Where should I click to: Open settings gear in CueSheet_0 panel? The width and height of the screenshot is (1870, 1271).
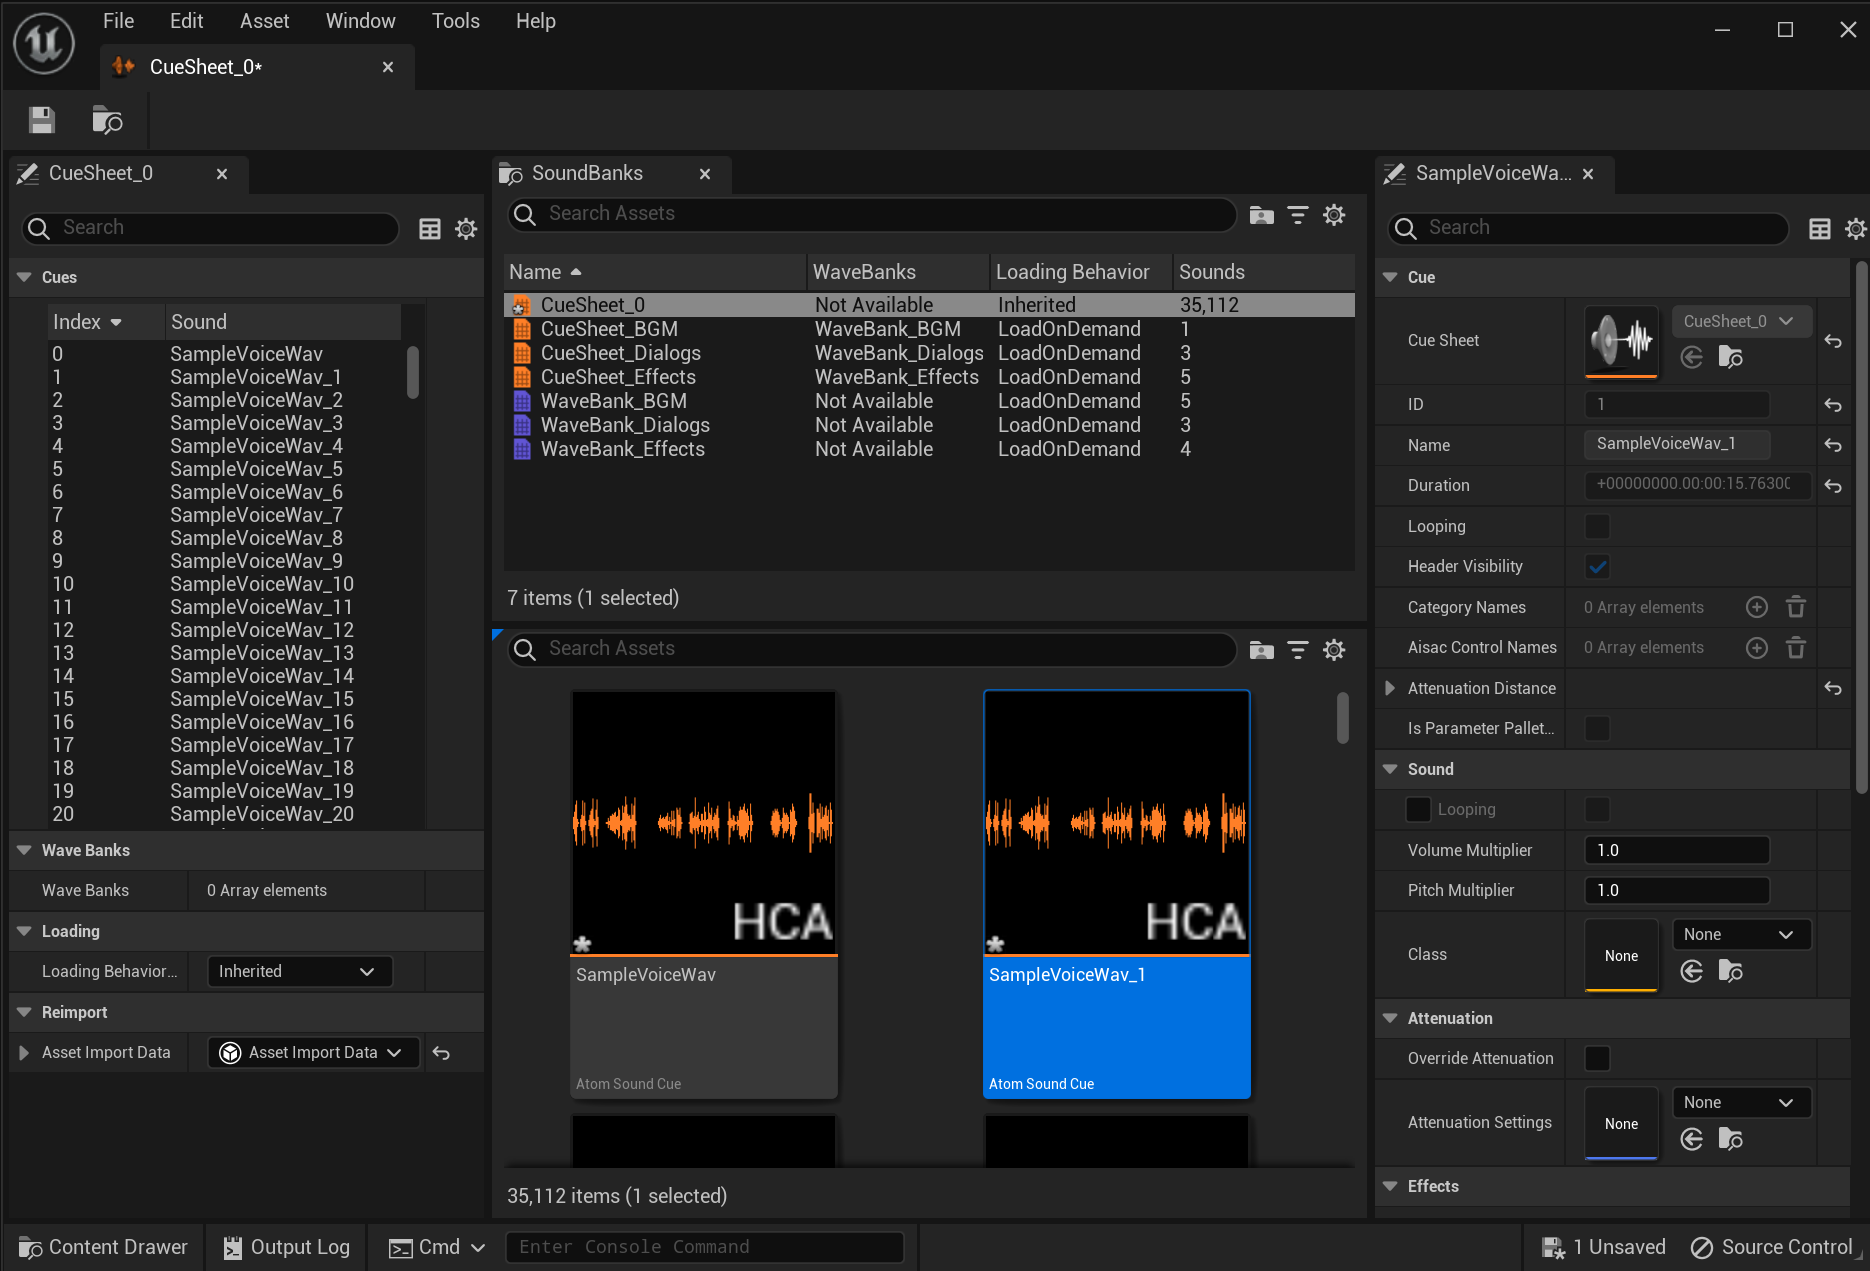click(x=466, y=228)
